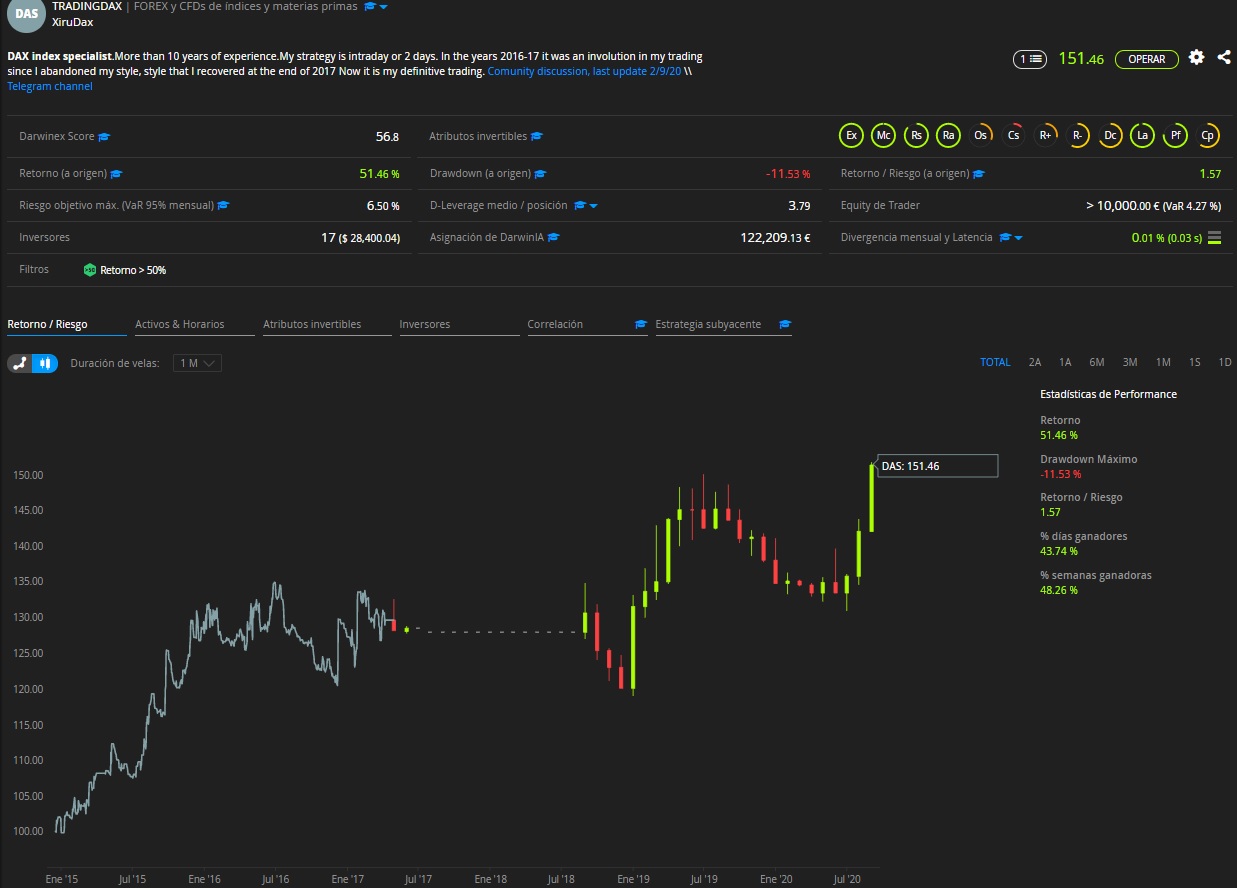This screenshot has height=888, width=1237.
Task: Select the 6M time range
Action: pos(1097,362)
